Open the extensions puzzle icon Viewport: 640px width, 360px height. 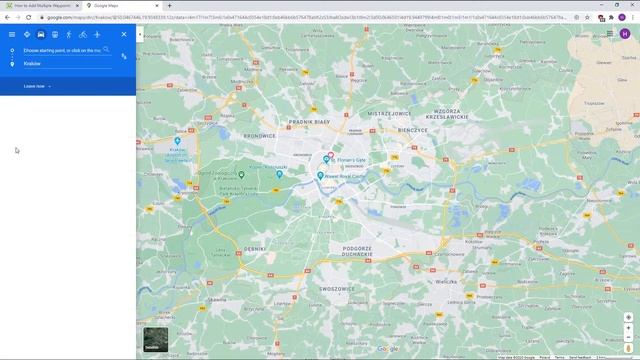(611, 18)
